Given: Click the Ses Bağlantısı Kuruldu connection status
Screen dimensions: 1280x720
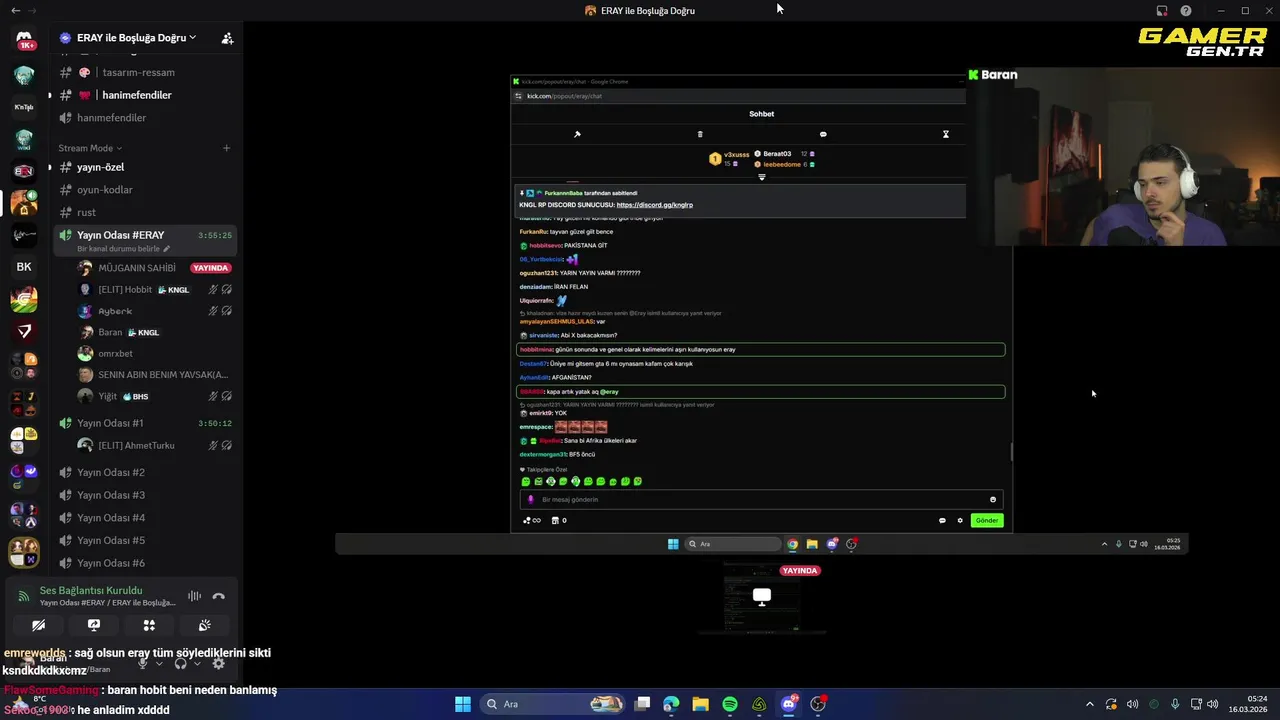Looking at the screenshot, I should (91, 590).
